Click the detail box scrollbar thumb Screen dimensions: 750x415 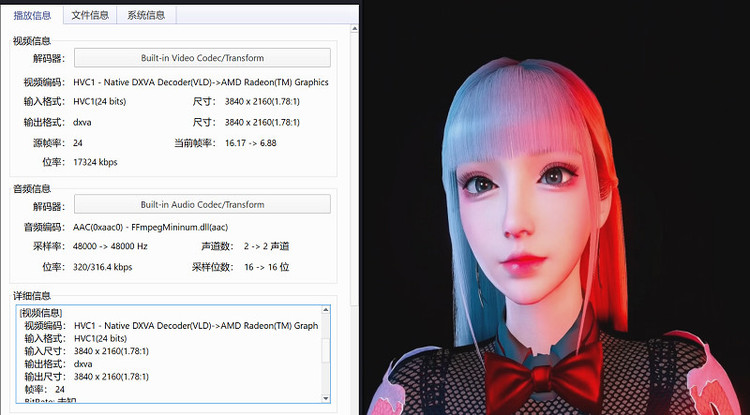click(326, 350)
